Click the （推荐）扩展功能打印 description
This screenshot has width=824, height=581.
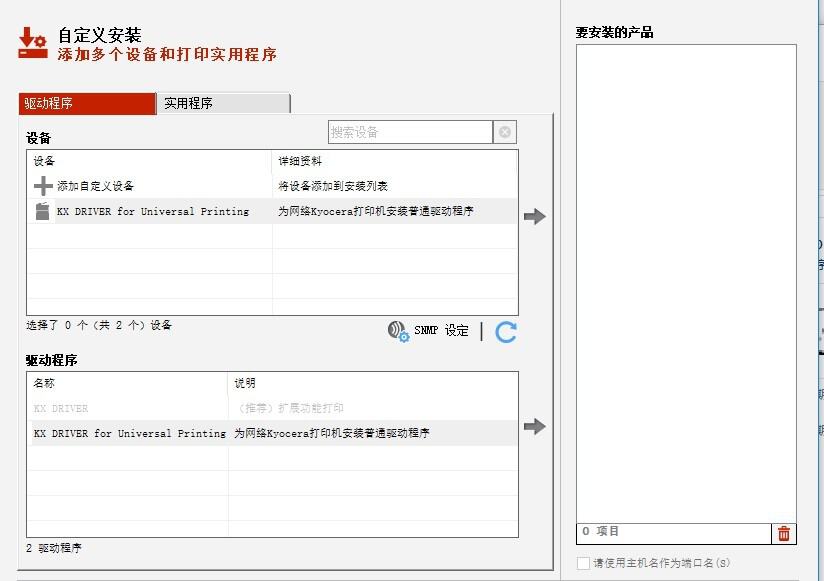(289, 408)
